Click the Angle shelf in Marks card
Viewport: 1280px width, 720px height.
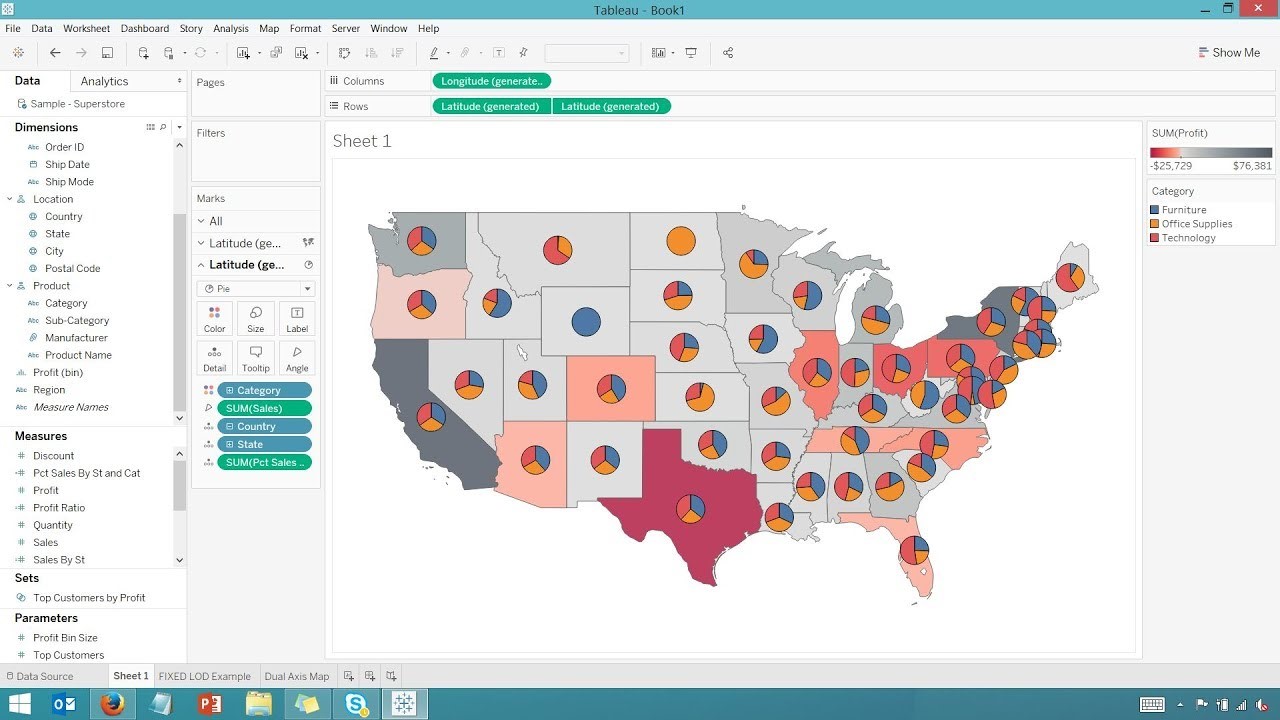pyautogui.click(x=296, y=357)
